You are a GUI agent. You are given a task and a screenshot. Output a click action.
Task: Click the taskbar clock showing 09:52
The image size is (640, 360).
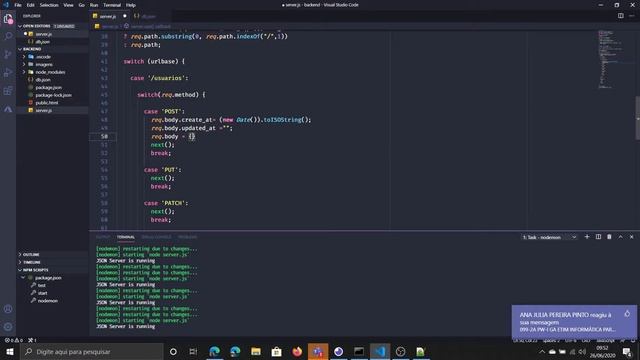pos(602,351)
